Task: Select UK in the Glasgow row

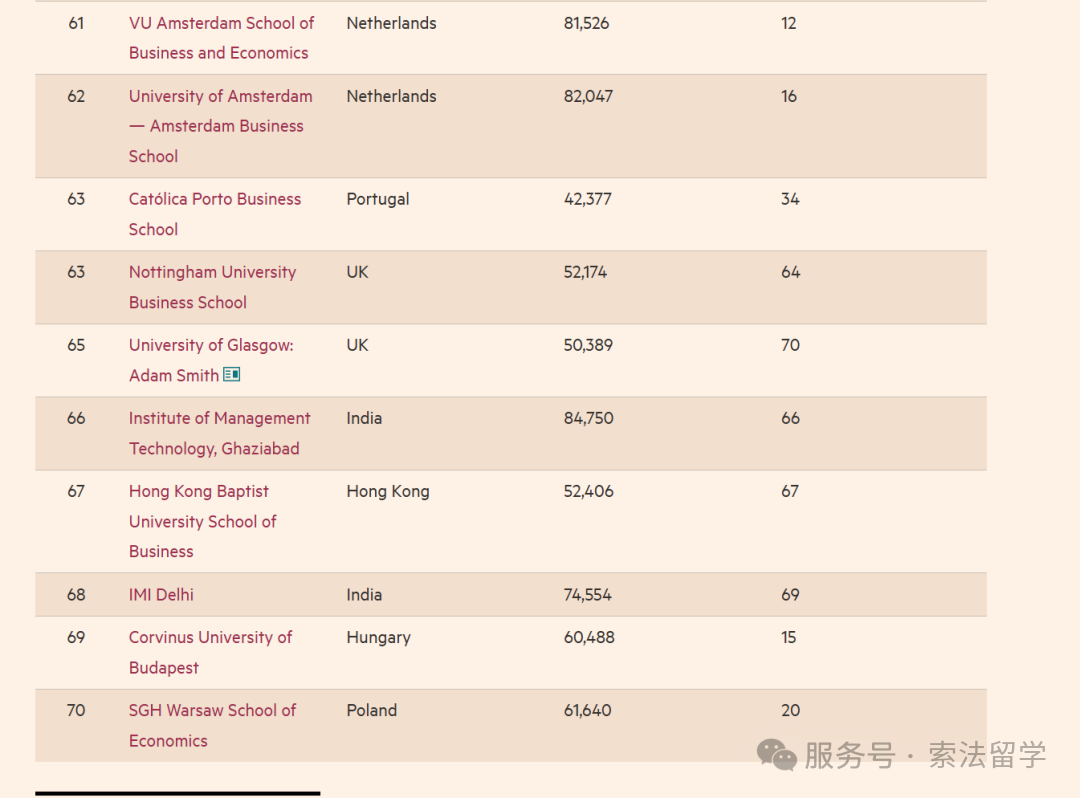Action: (x=357, y=345)
